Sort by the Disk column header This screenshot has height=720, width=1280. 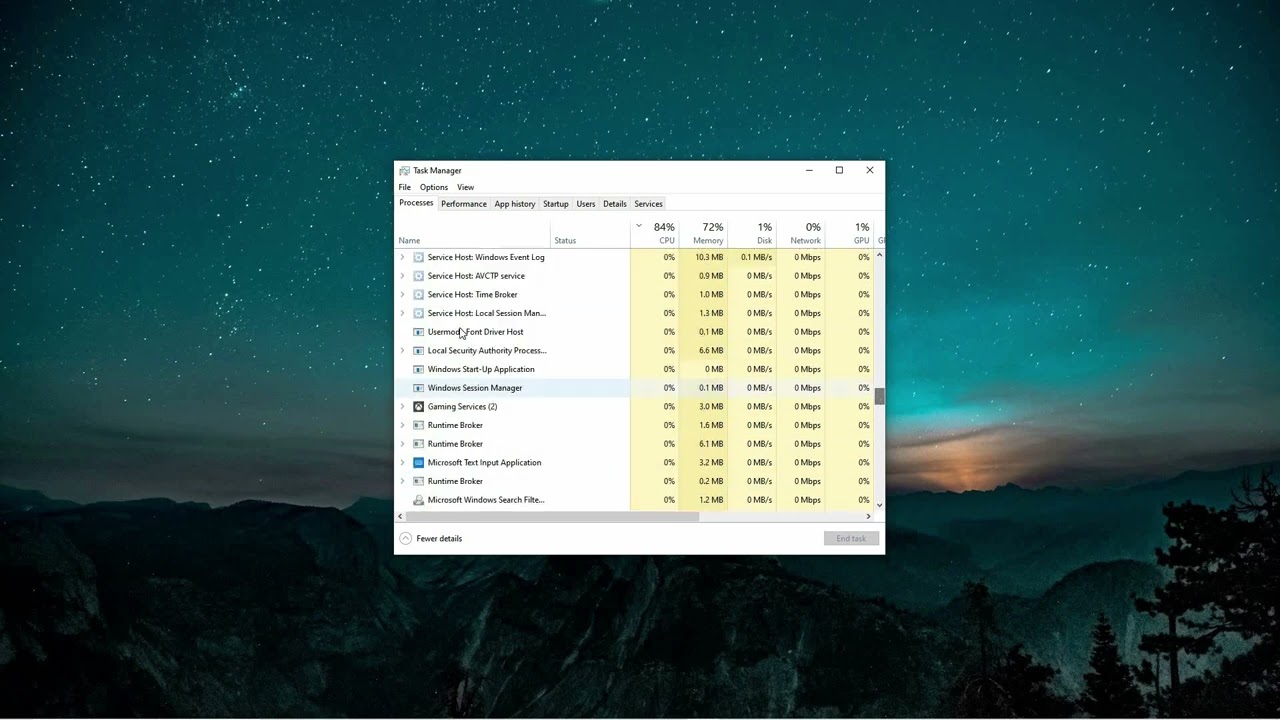point(753,233)
